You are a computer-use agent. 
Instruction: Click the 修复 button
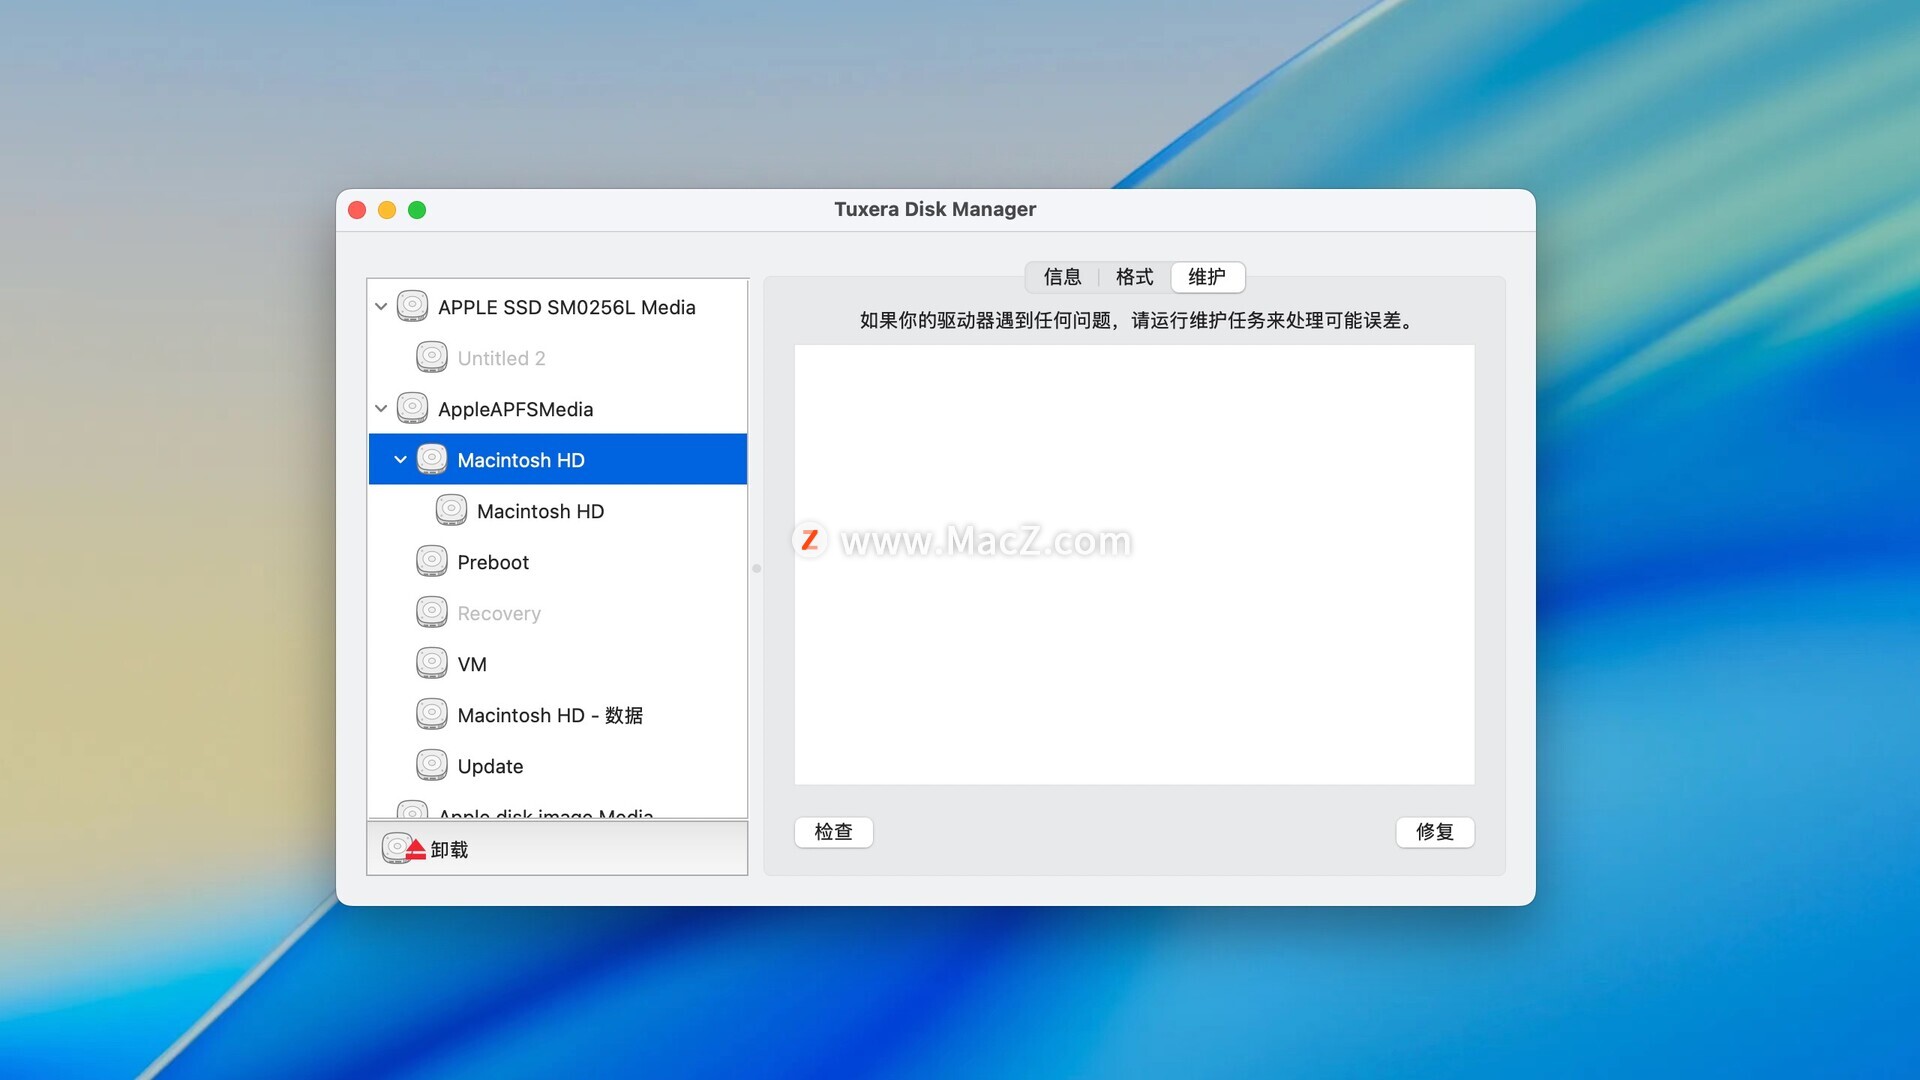(1435, 832)
